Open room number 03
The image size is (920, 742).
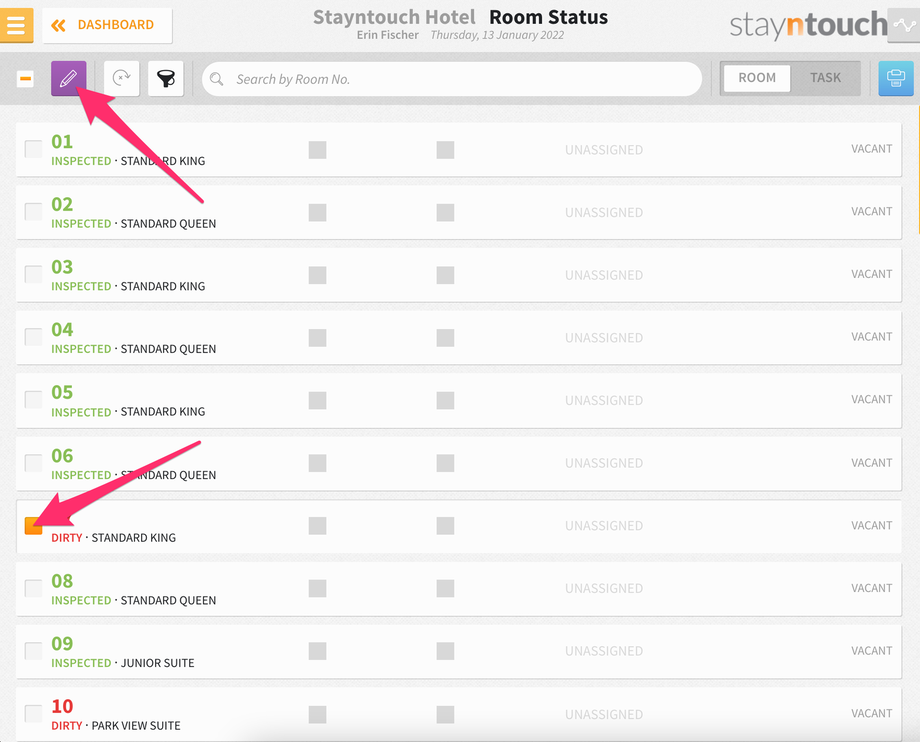tap(62, 267)
